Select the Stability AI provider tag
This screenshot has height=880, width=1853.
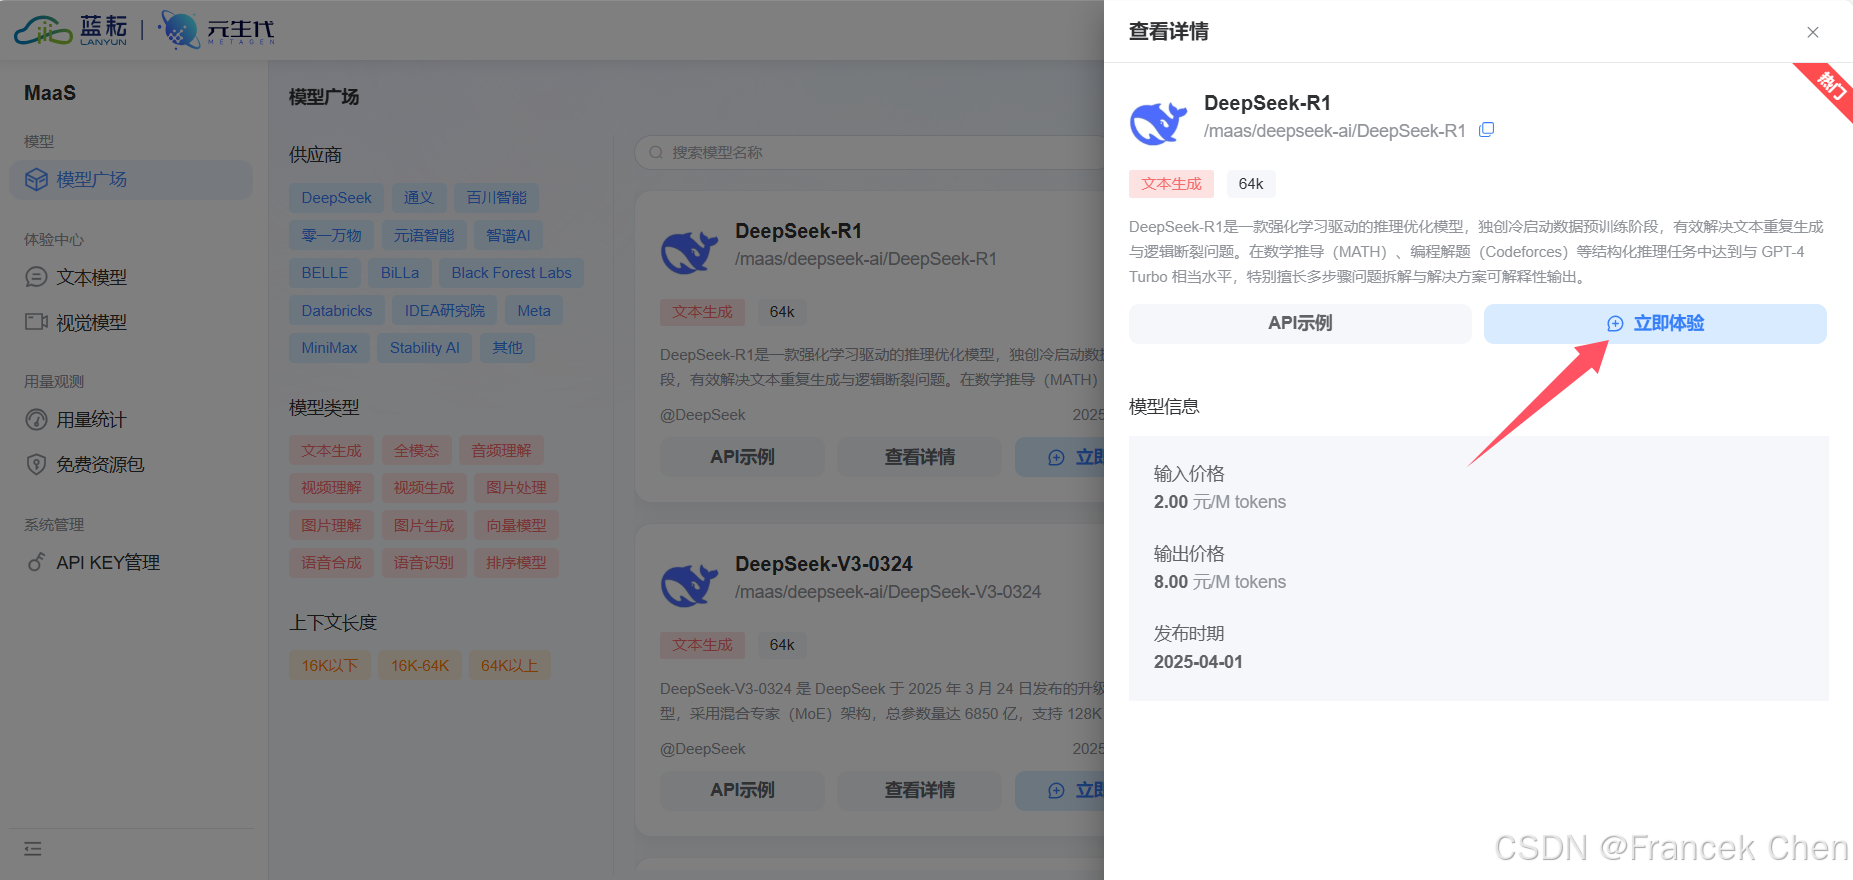pyautogui.click(x=425, y=348)
